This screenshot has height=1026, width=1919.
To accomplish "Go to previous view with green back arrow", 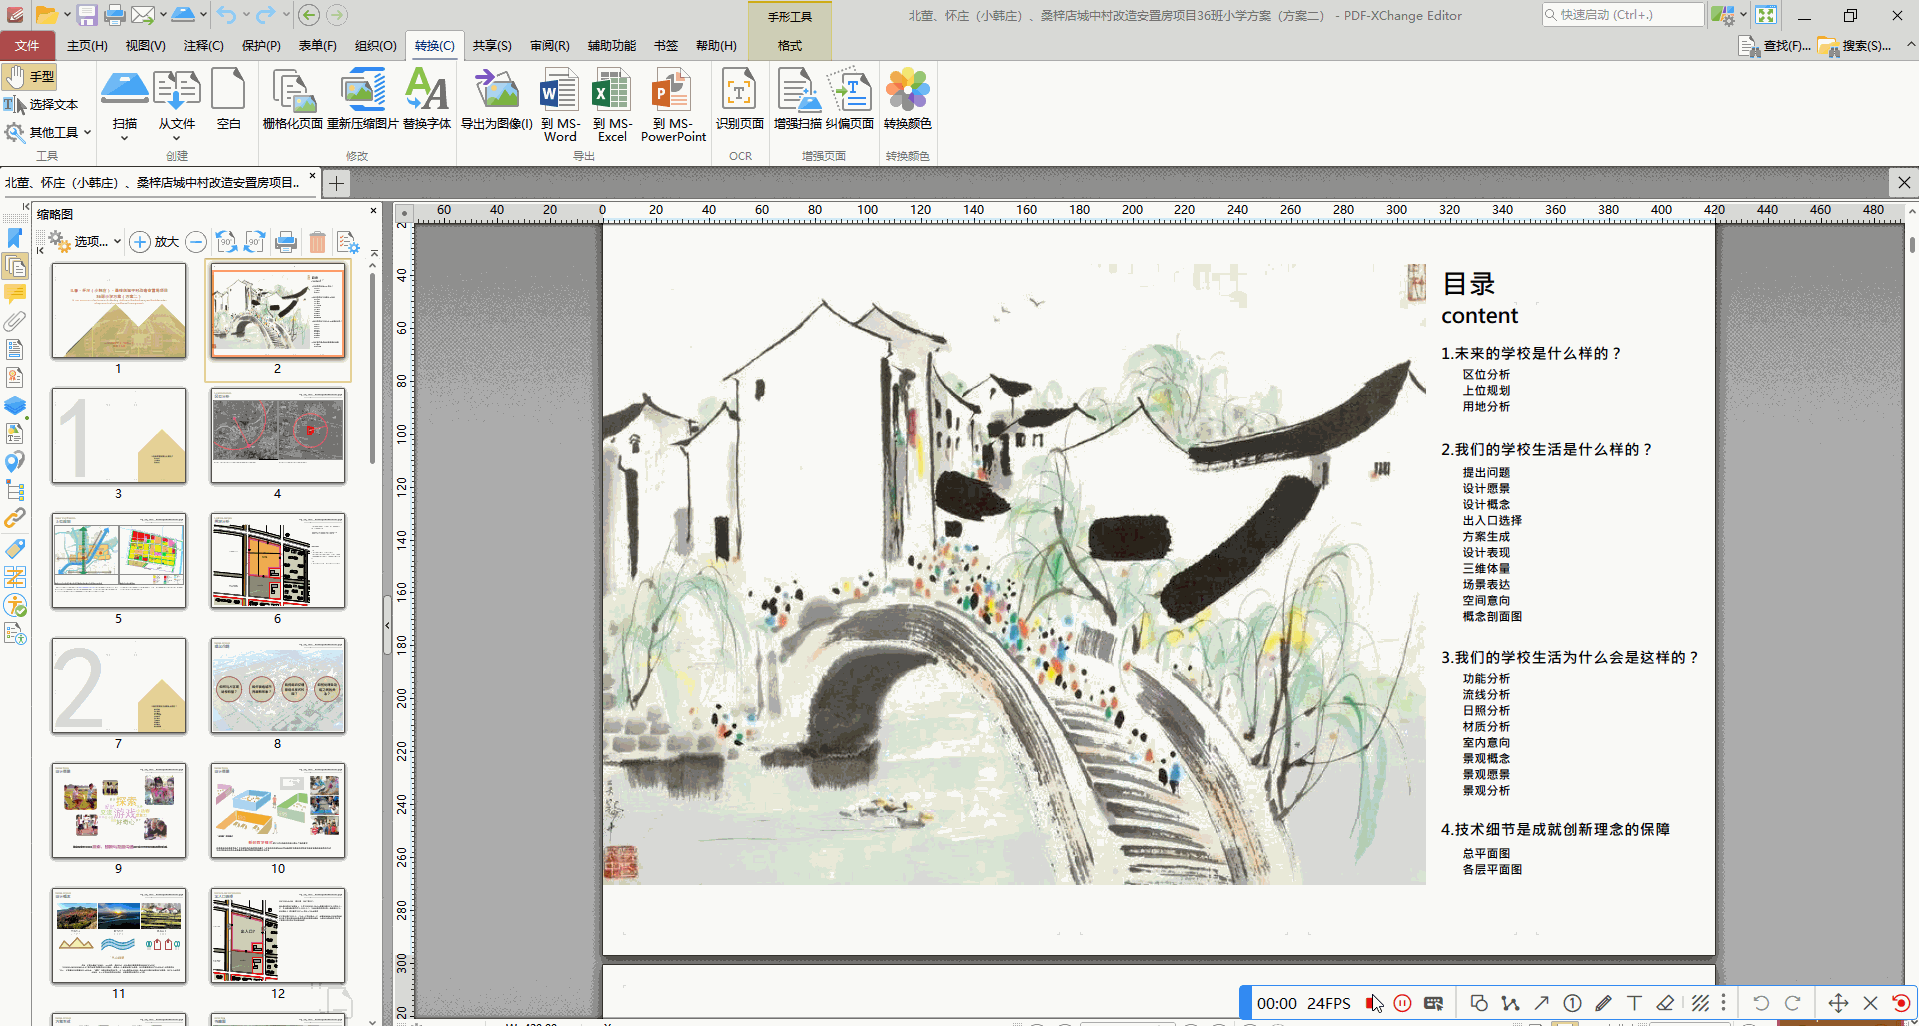I will pyautogui.click(x=309, y=15).
